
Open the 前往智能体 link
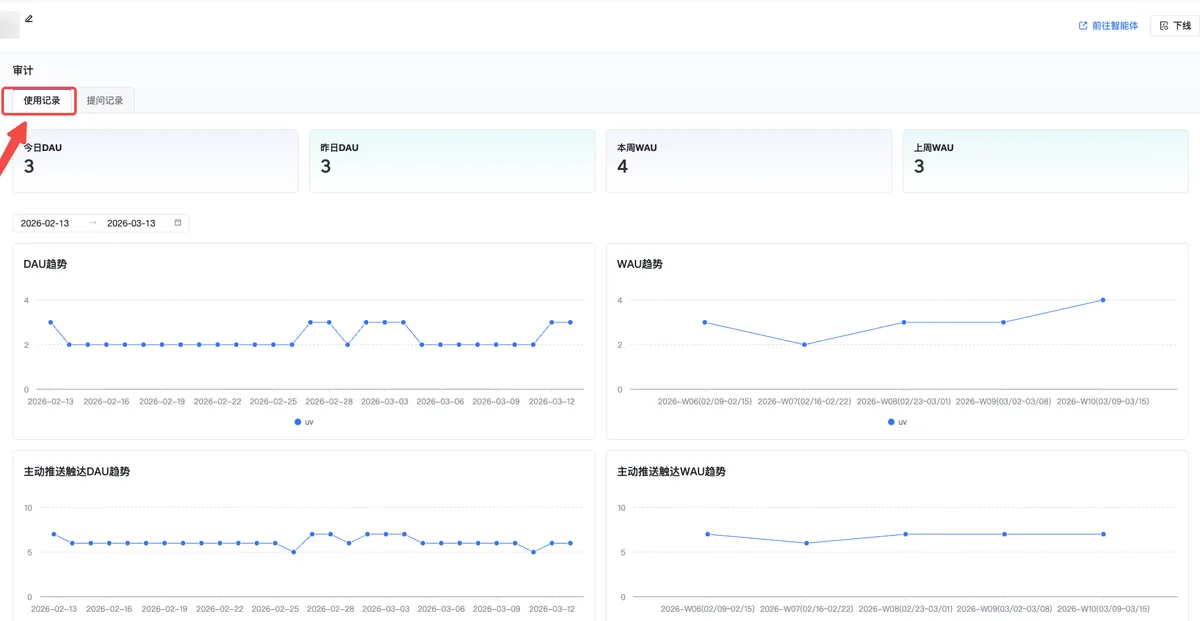(1108, 26)
